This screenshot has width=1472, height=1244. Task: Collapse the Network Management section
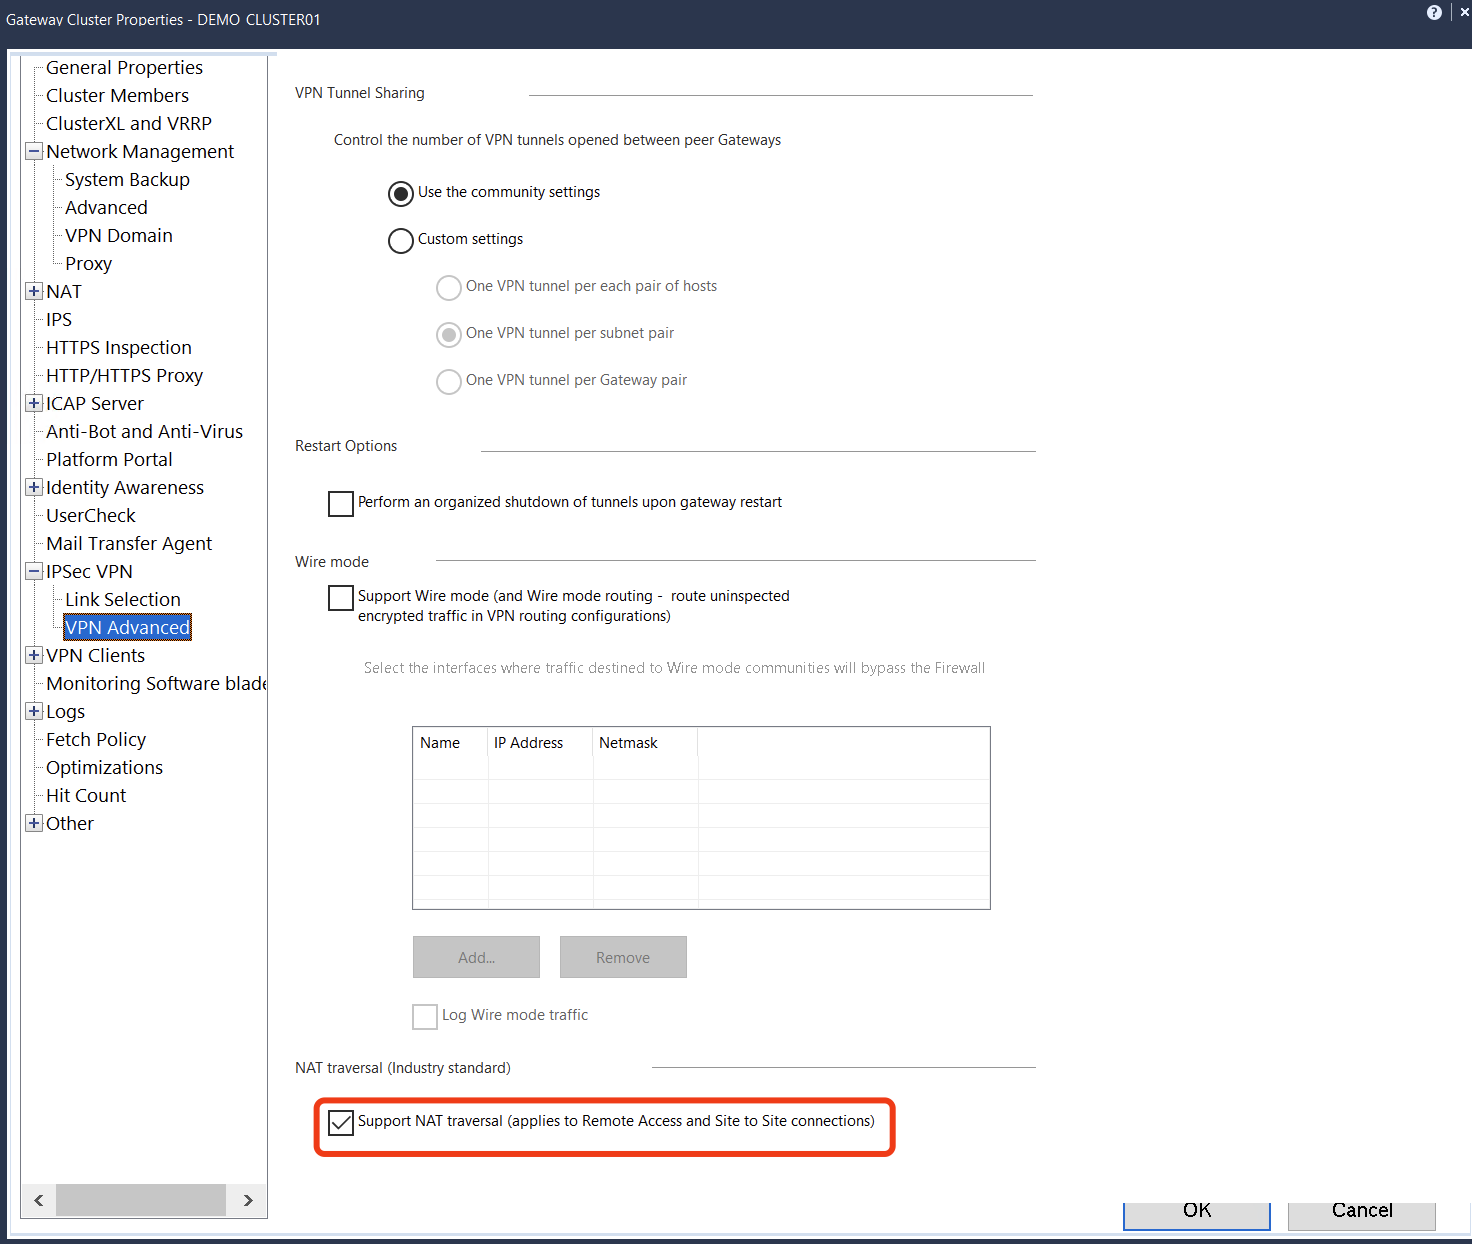(x=33, y=151)
